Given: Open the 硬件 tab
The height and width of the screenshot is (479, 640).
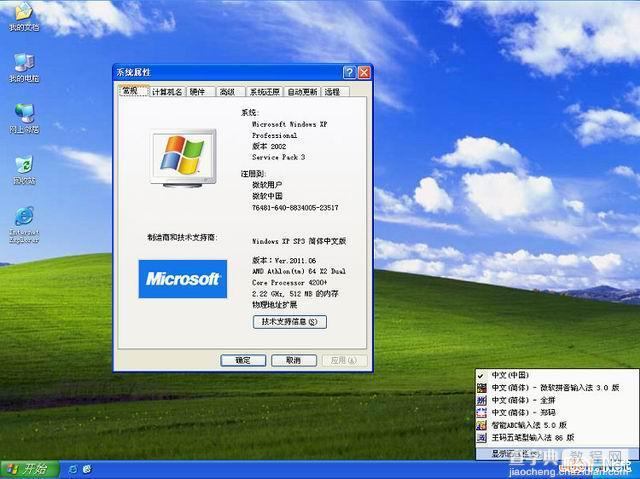Looking at the screenshot, I should pos(199,92).
